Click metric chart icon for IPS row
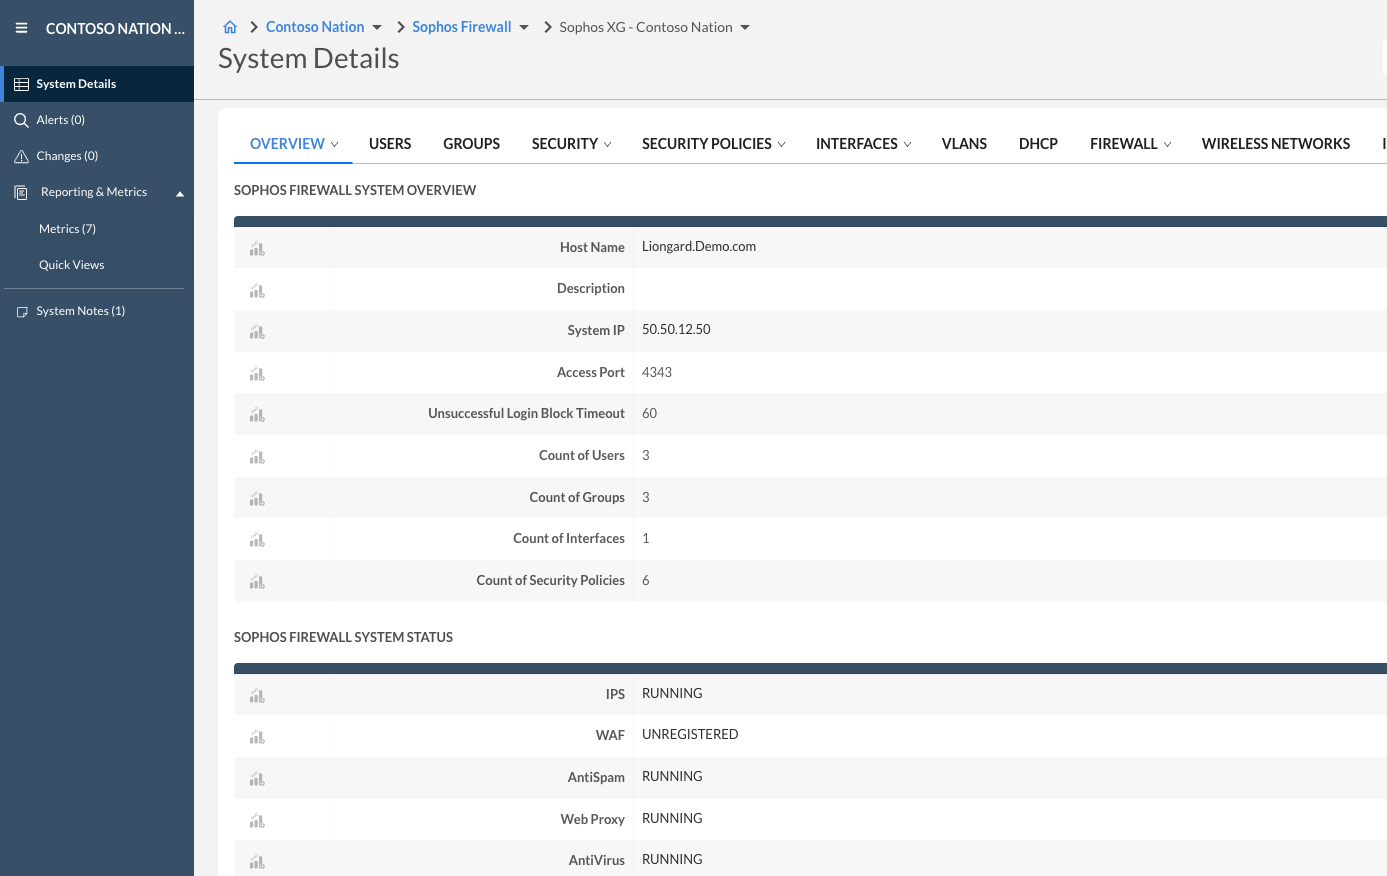The height and width of the screenshot is (876, 1387). point(257,696)
